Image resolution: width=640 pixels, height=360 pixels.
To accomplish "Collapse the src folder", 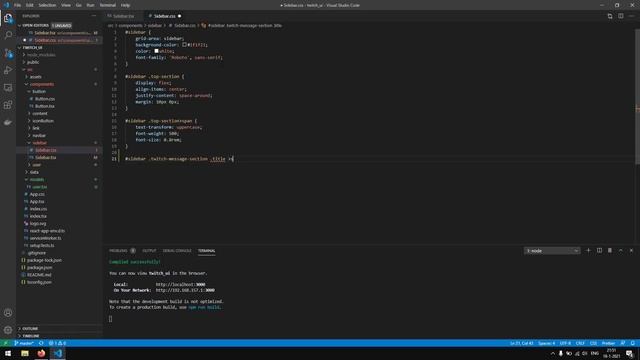I will pyautogui.click(x=29, y=69).
